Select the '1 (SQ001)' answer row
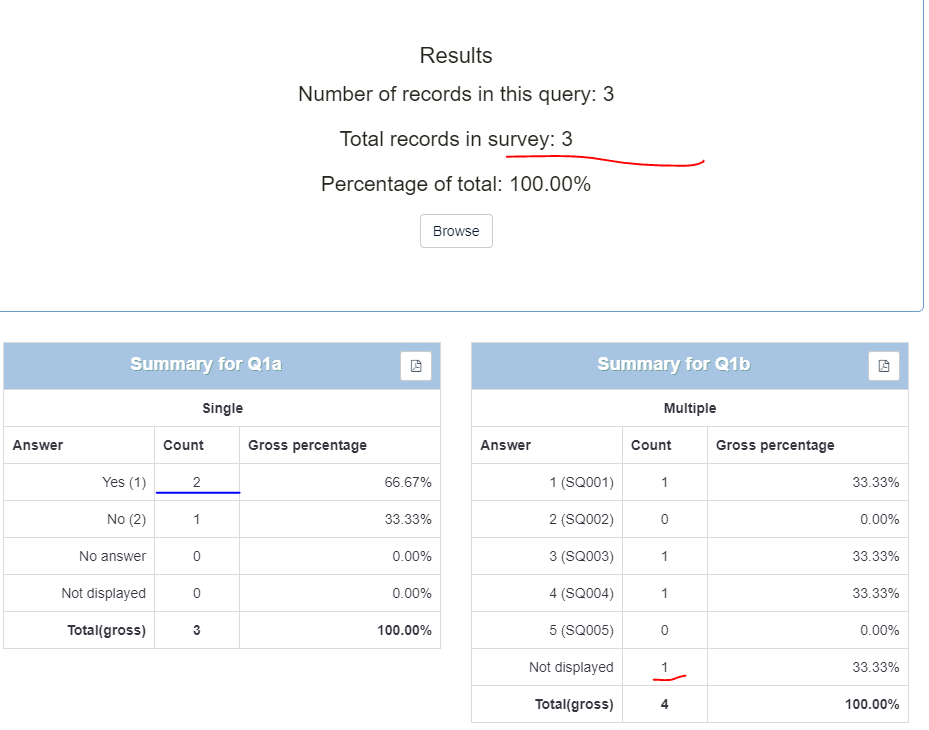Viewport: 929px width, 730px height. coord(581,482)
